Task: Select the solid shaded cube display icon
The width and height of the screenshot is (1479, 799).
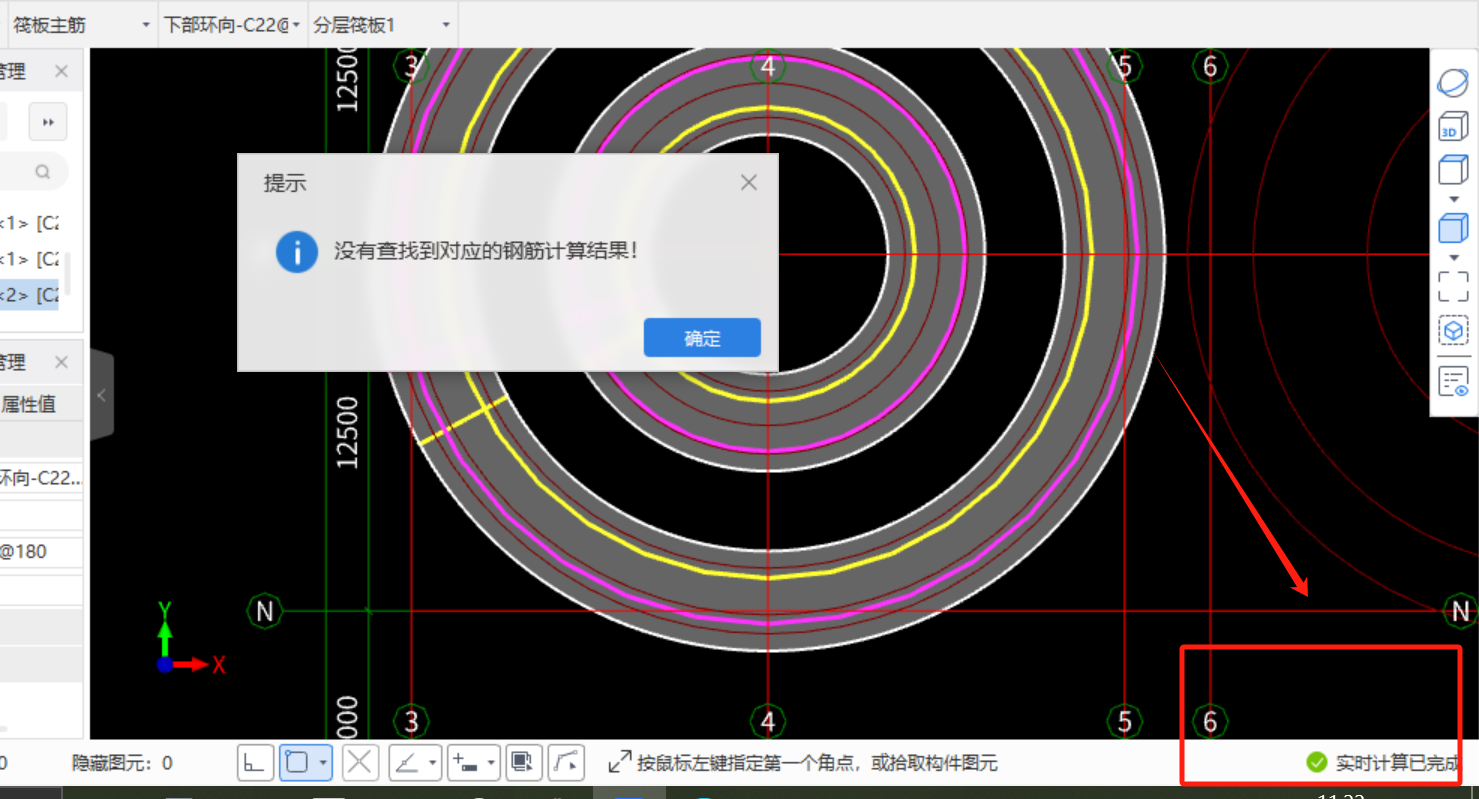Action: pos(1453,228)
